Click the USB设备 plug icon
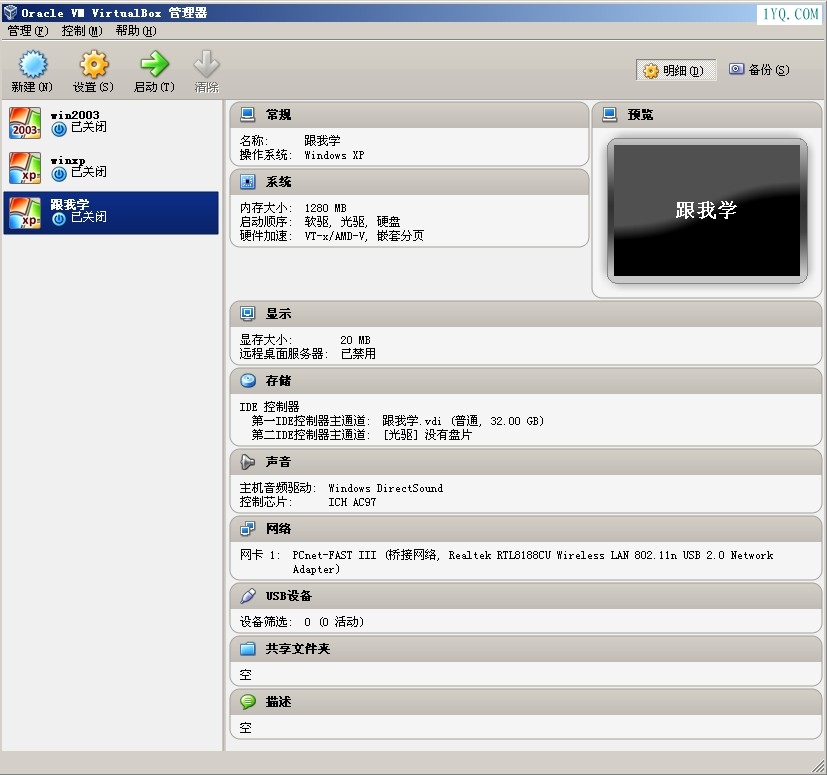This screenshot has width=827, height=775. tap(247, 596)
